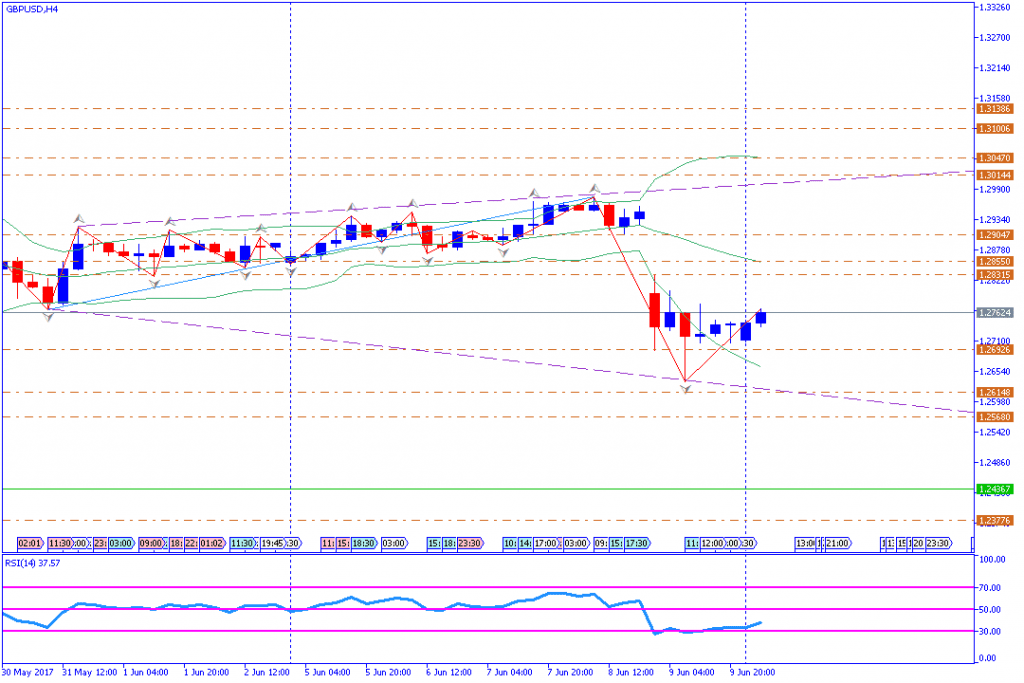Click the 7 Jun 20:00 time label
Image resolution: width=1024 pixels, height=683 pixels.
(570, 672)
